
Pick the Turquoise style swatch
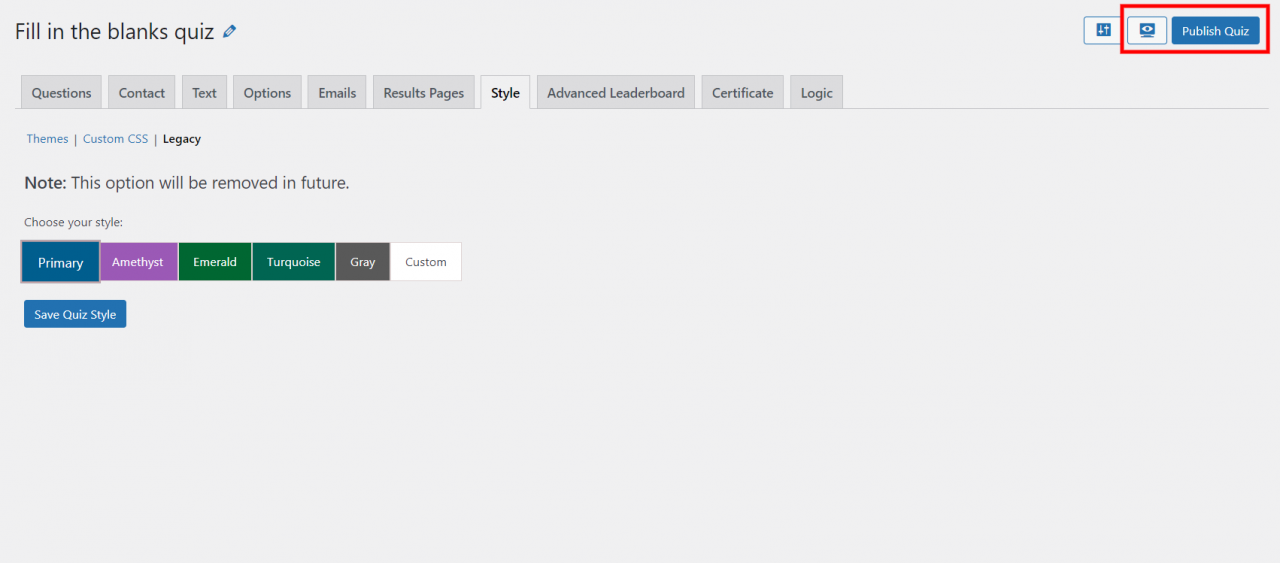(294, 262)
